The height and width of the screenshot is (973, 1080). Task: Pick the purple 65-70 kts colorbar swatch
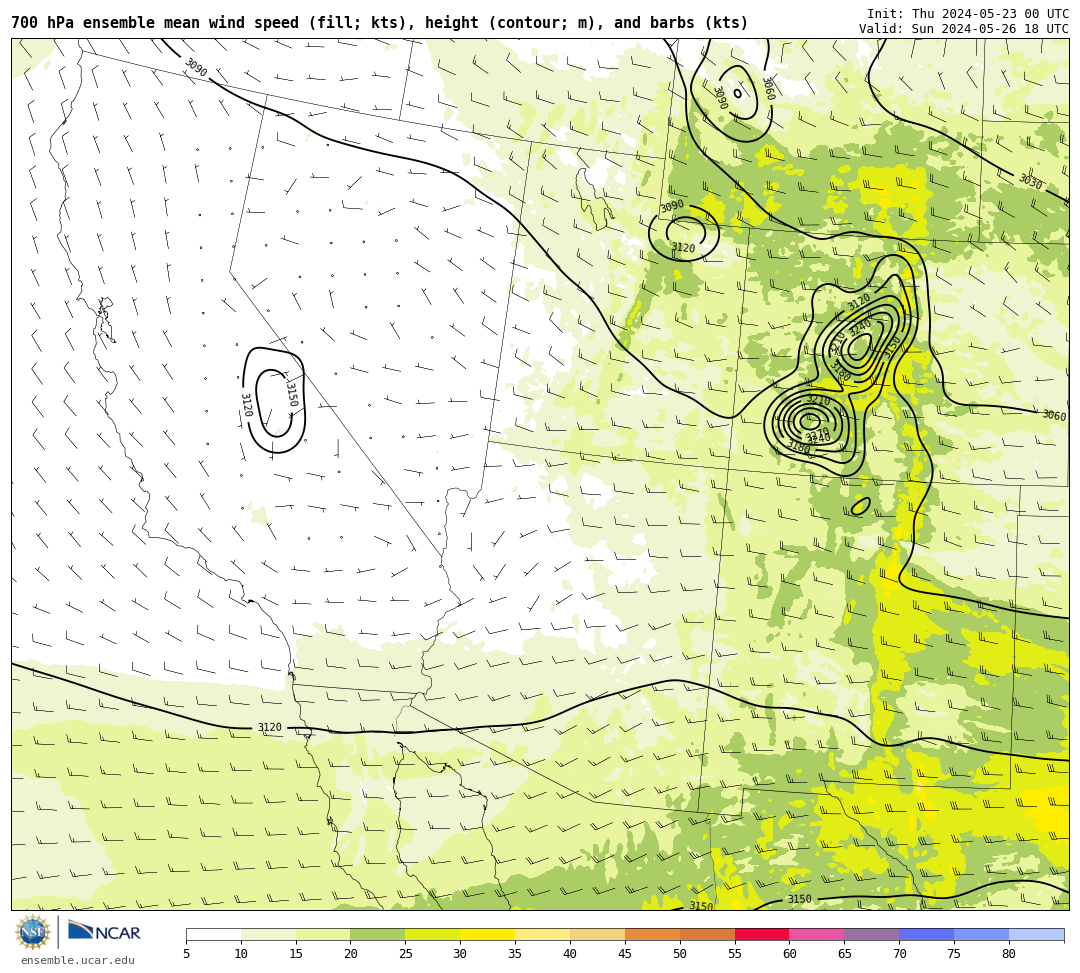(x=872, y=934)
